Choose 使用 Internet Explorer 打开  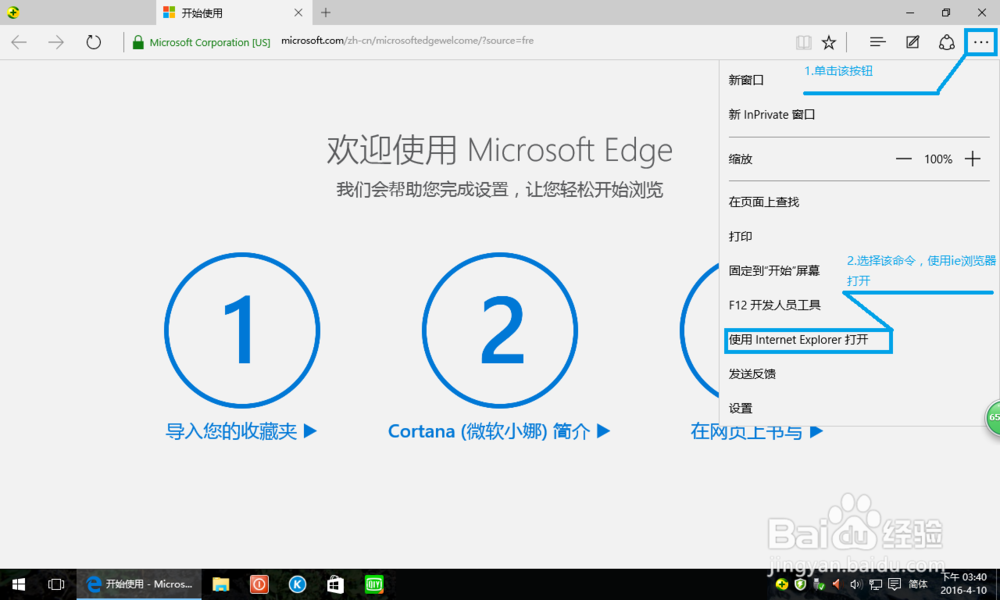[x=798, y=340]
